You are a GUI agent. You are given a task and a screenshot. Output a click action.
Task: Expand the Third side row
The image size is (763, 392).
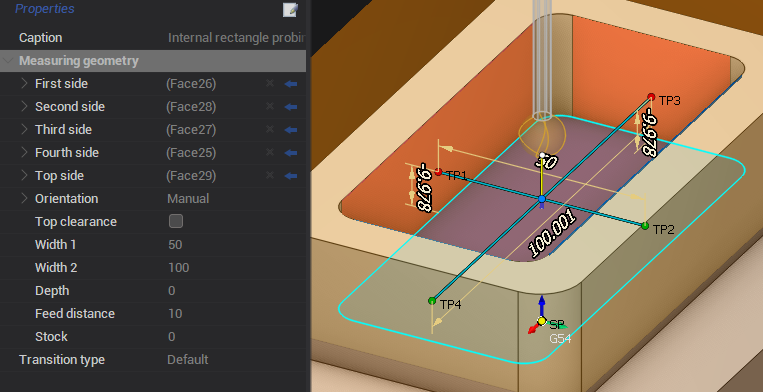[x=24, y=129]
